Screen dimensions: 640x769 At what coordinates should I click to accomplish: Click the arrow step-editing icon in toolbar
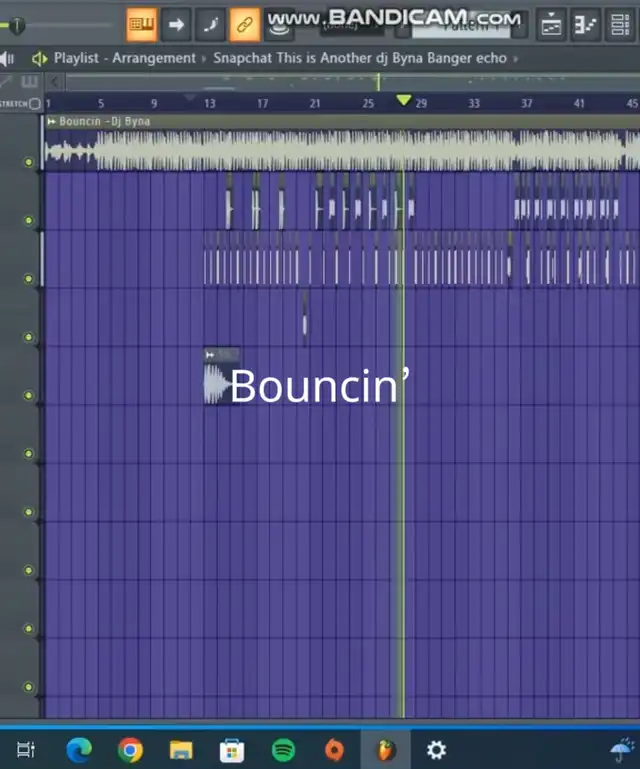tap(176, 23)
